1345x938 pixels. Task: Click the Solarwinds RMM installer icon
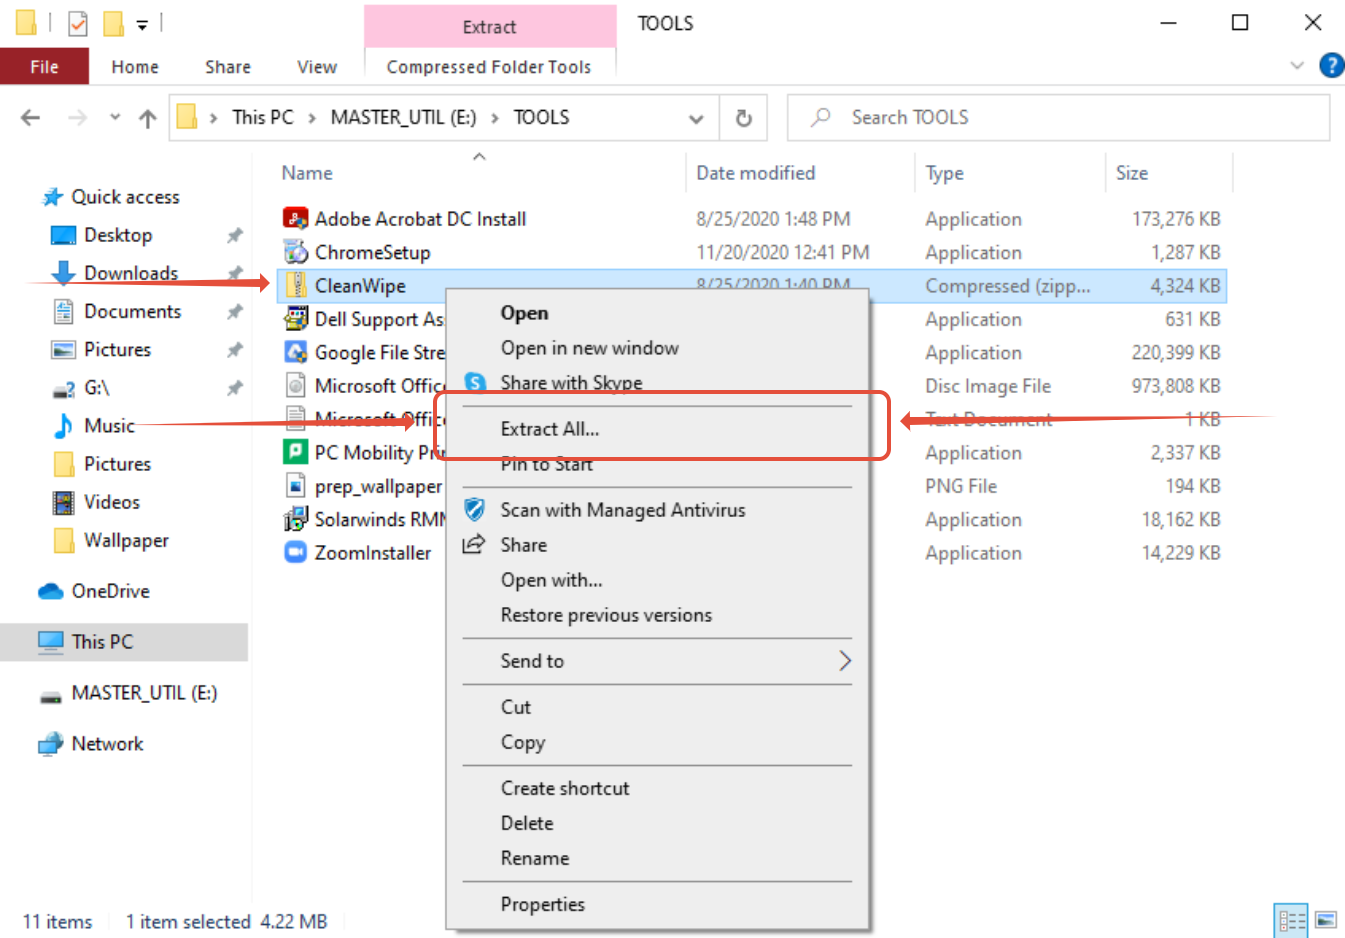[x=295, y=519]
